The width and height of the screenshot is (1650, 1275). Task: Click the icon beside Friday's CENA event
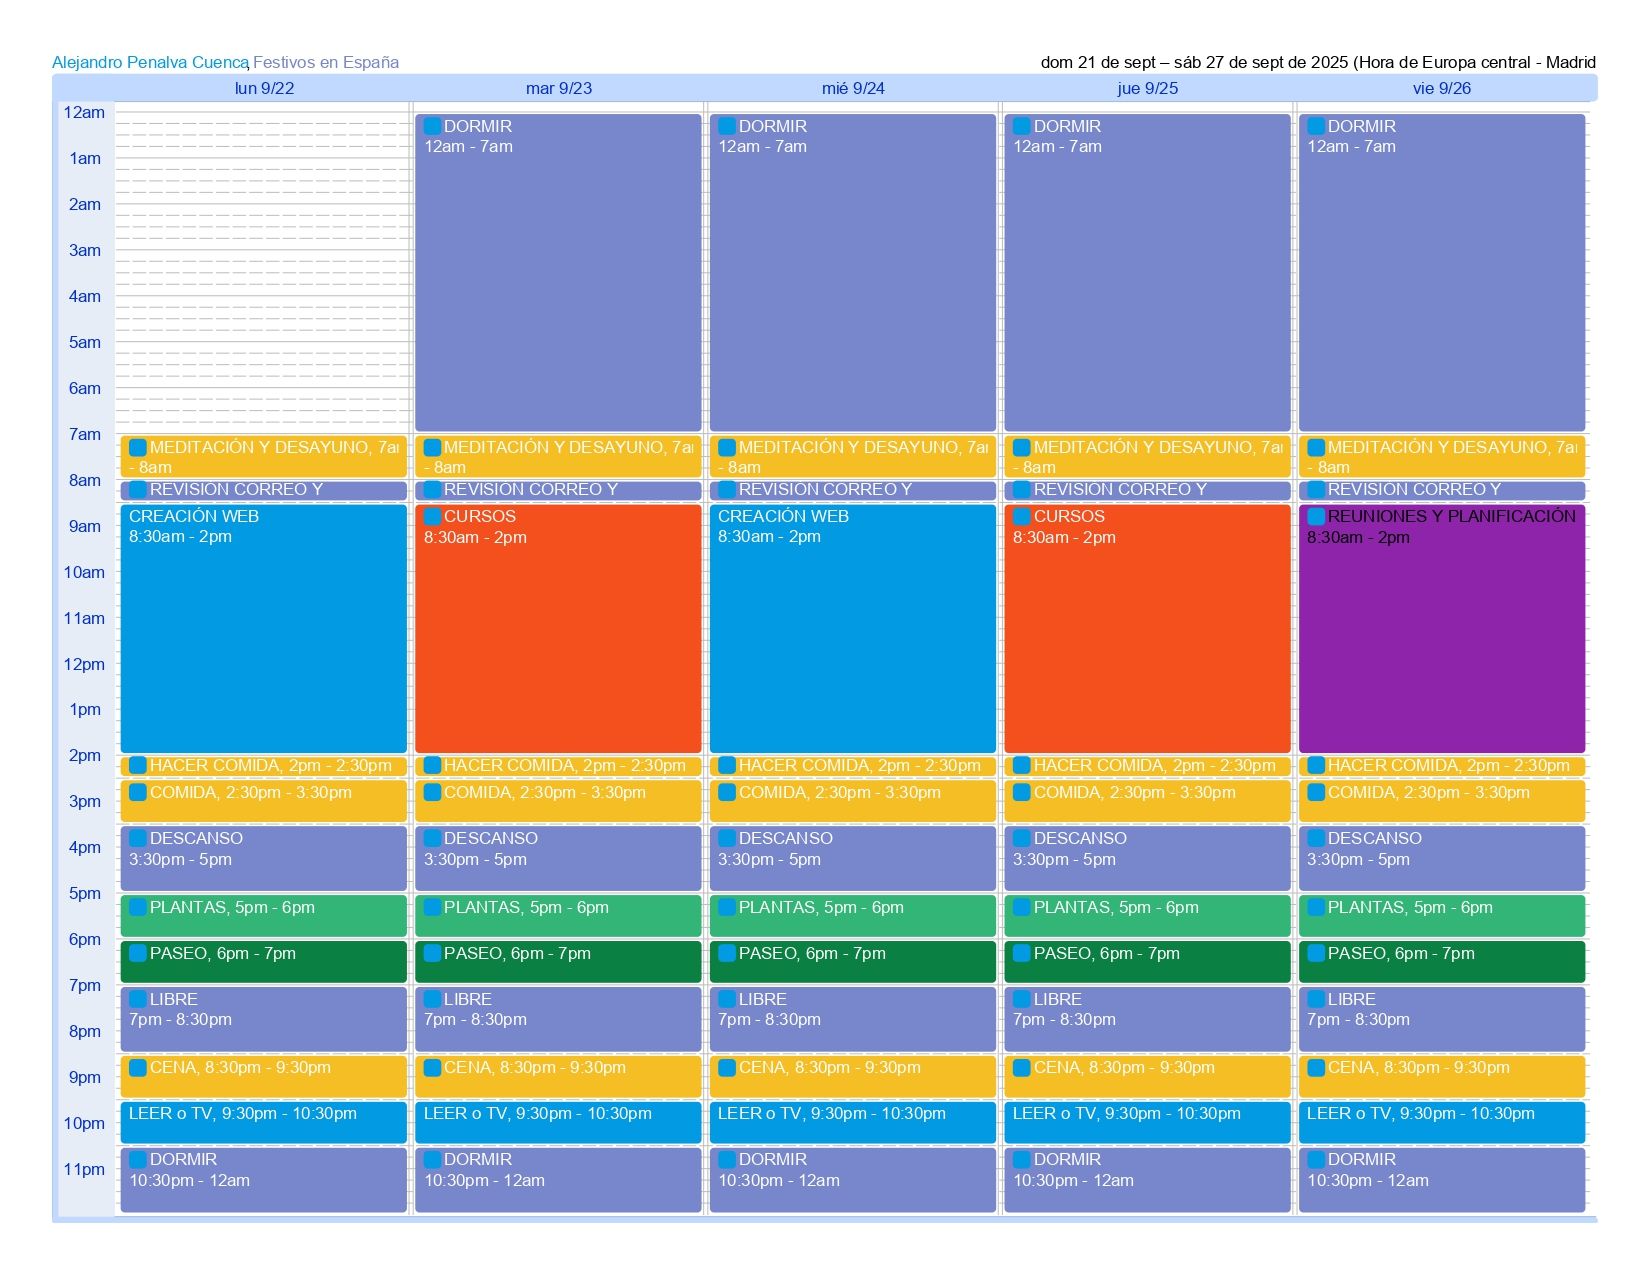pos(1316,1067)
